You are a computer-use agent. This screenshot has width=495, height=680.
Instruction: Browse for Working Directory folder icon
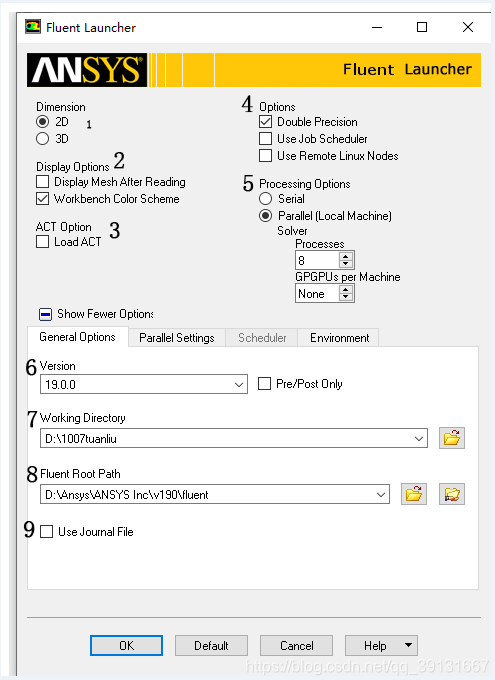[x=452, y=438]
